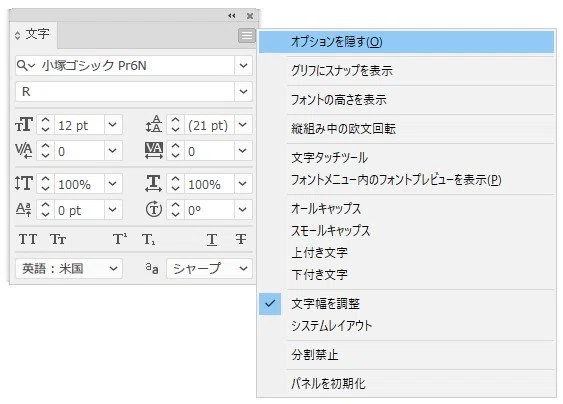Select グリフにスナップを表示 menu item

click(407, 70)
